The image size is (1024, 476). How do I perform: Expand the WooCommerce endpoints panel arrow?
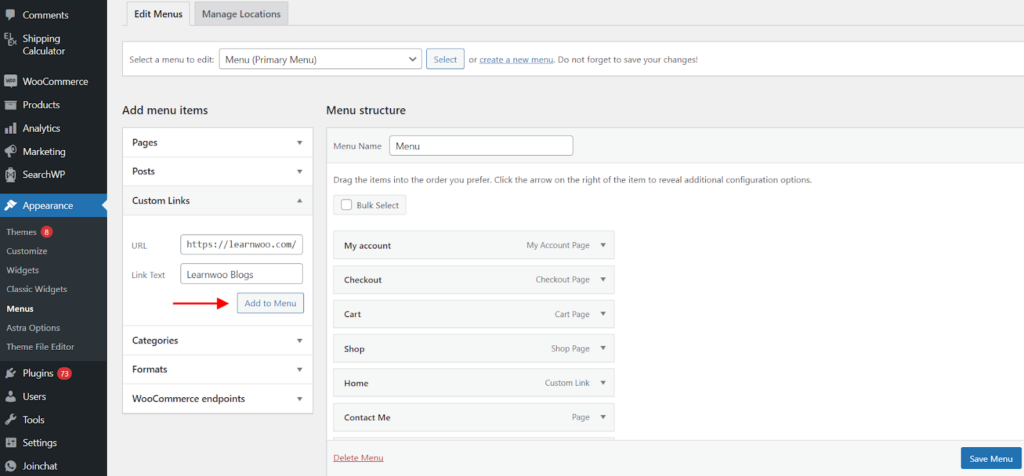coord(300,398)
